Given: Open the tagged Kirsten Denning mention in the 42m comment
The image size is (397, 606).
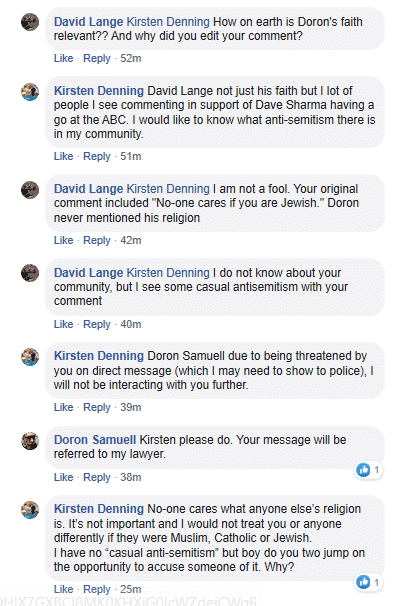Looking at the screenshot, I should point(168,189).
